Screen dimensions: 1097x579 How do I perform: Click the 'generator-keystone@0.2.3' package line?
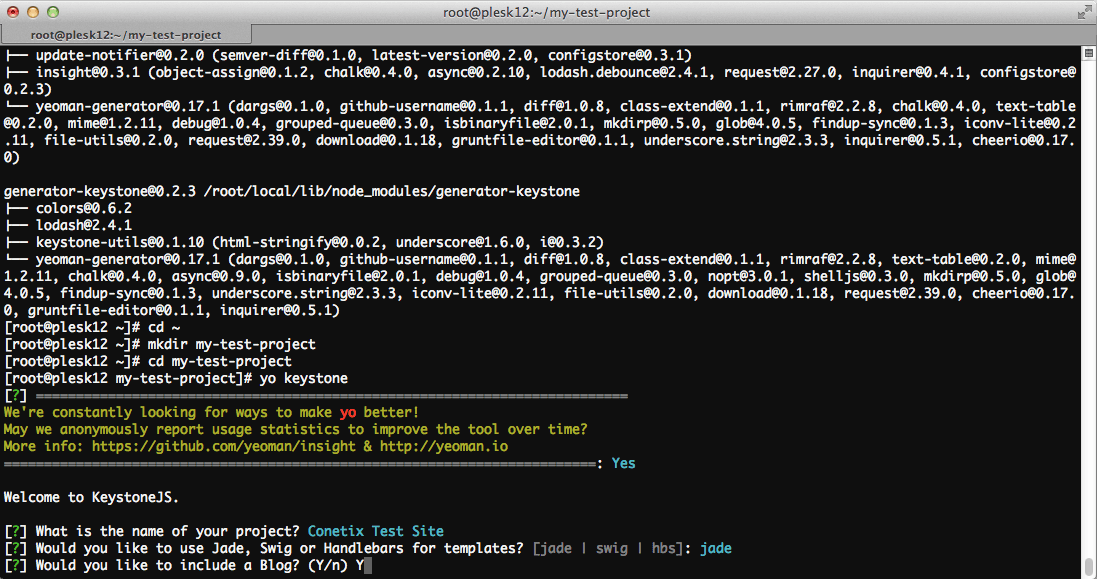pyautogui.click(x=292, y=191)
